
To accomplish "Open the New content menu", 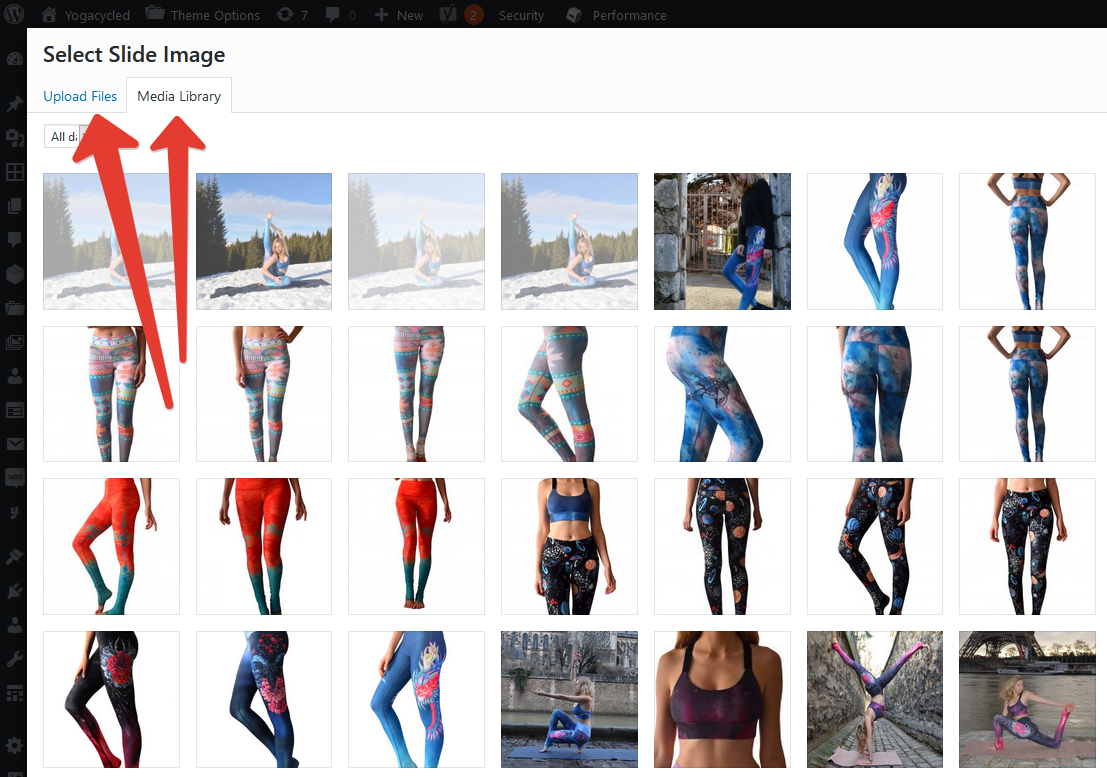I will [x=399, y=15].
